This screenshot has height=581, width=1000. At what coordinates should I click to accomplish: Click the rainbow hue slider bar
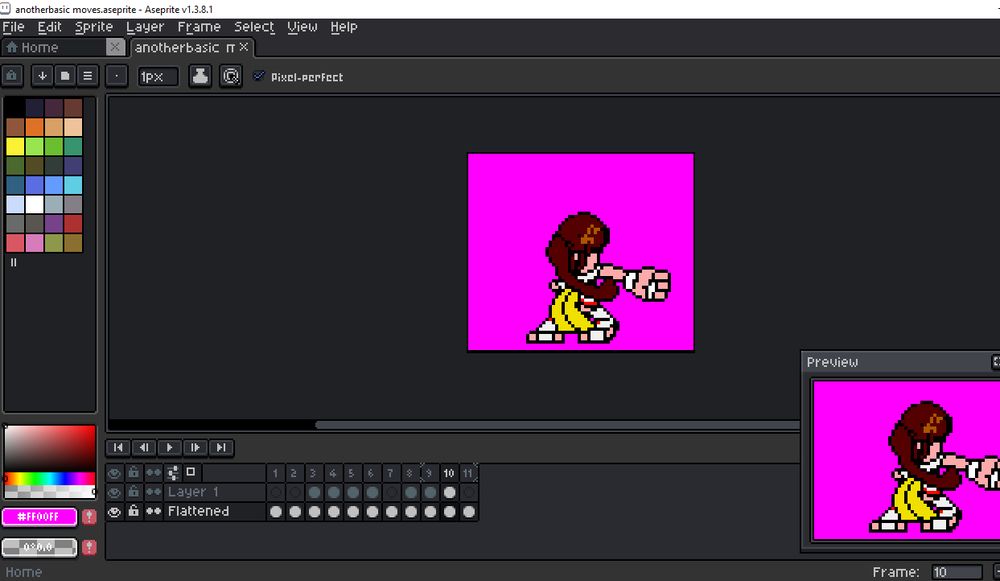[x=50, y=479]
